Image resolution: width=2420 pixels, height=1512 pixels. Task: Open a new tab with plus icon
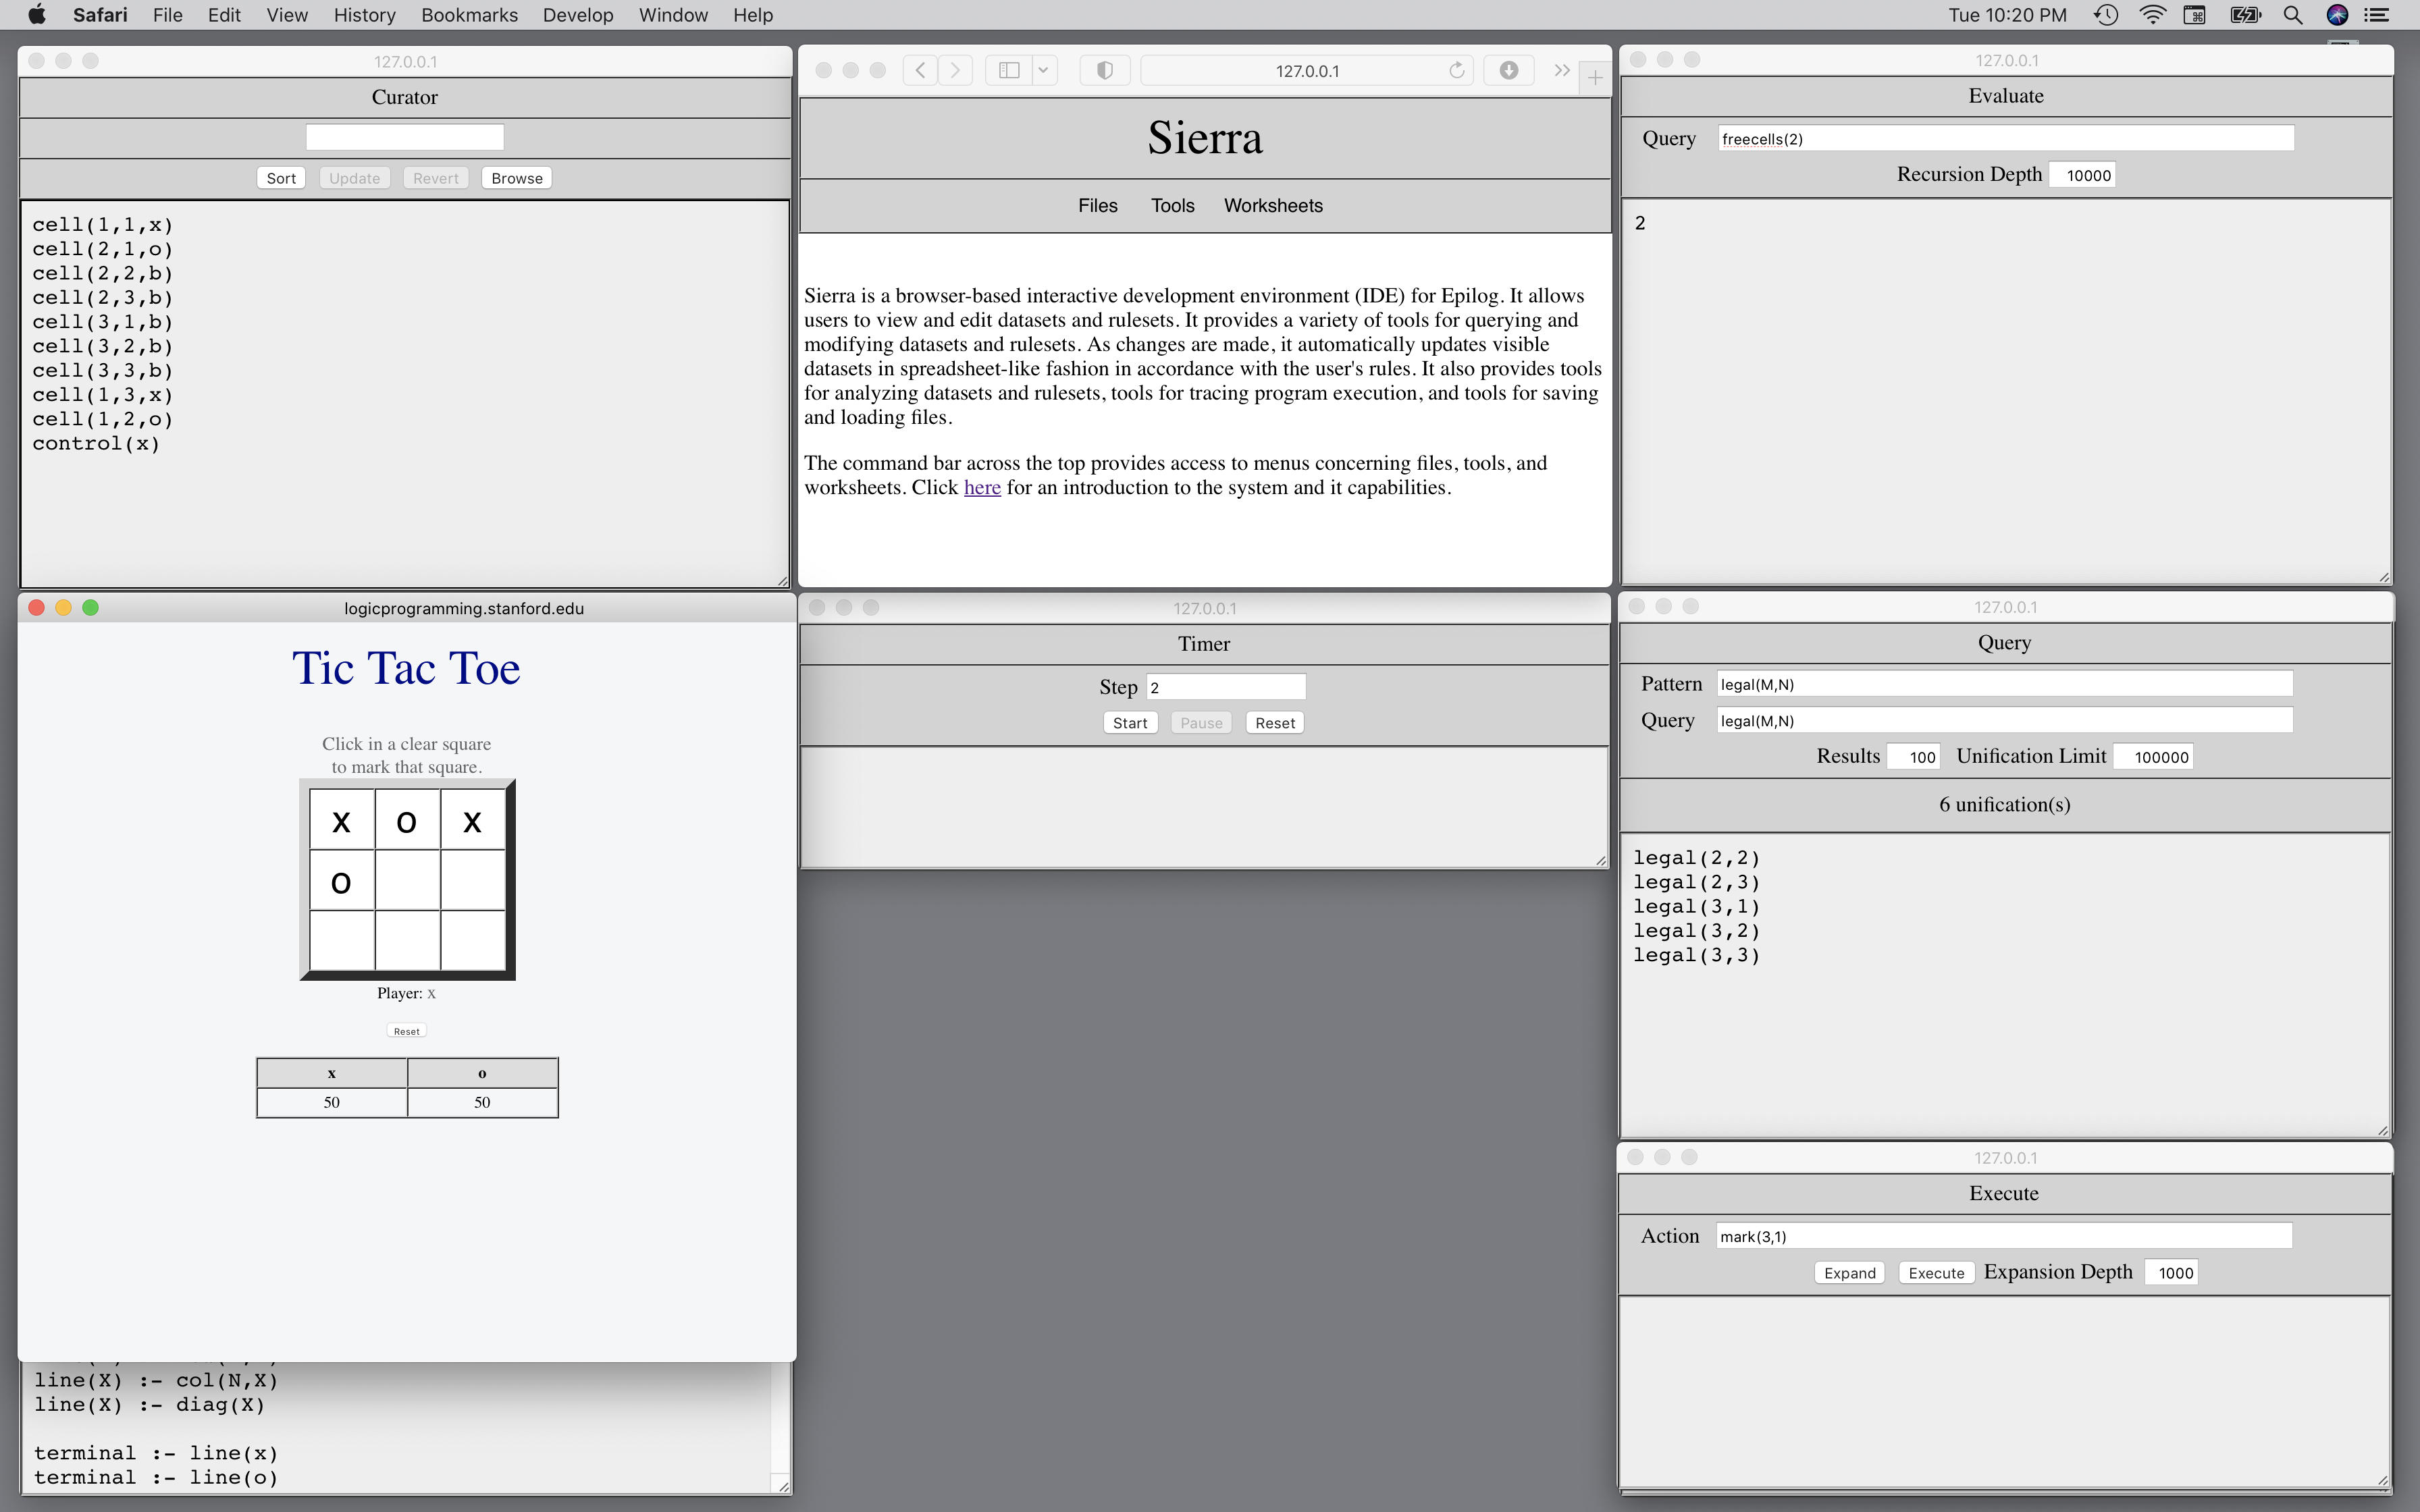click(x=1595, y=77)
